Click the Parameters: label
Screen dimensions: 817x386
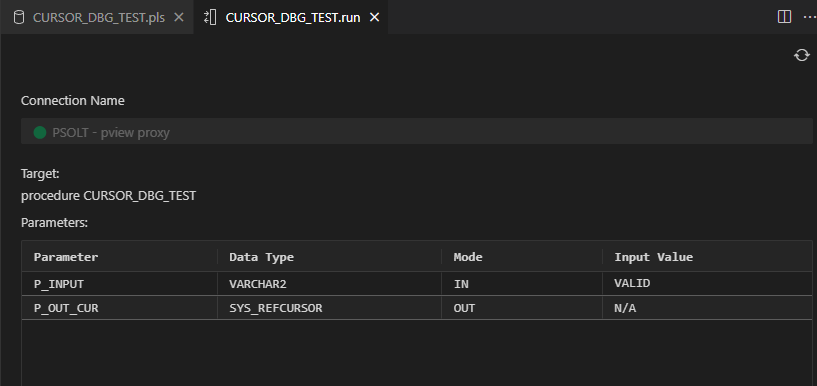coord(54,222)
